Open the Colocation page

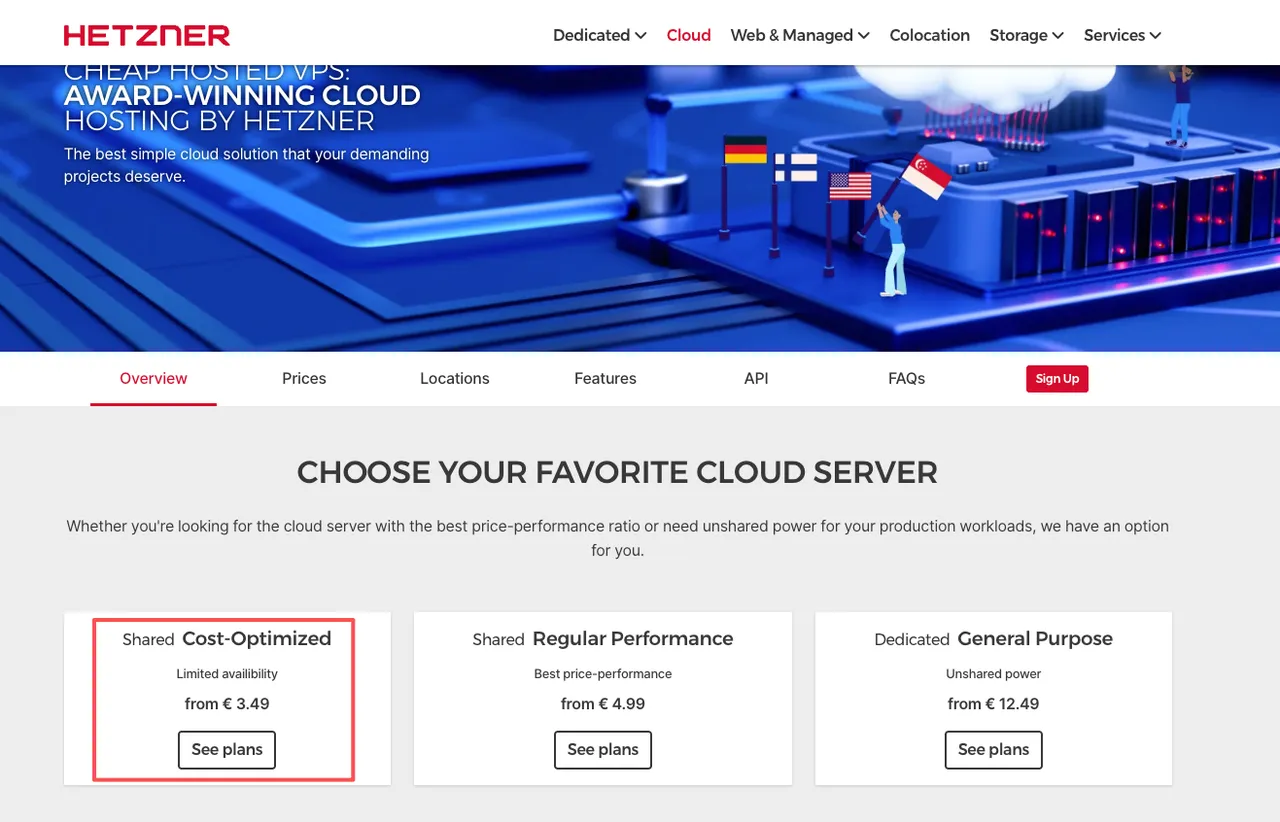(929, 35)
